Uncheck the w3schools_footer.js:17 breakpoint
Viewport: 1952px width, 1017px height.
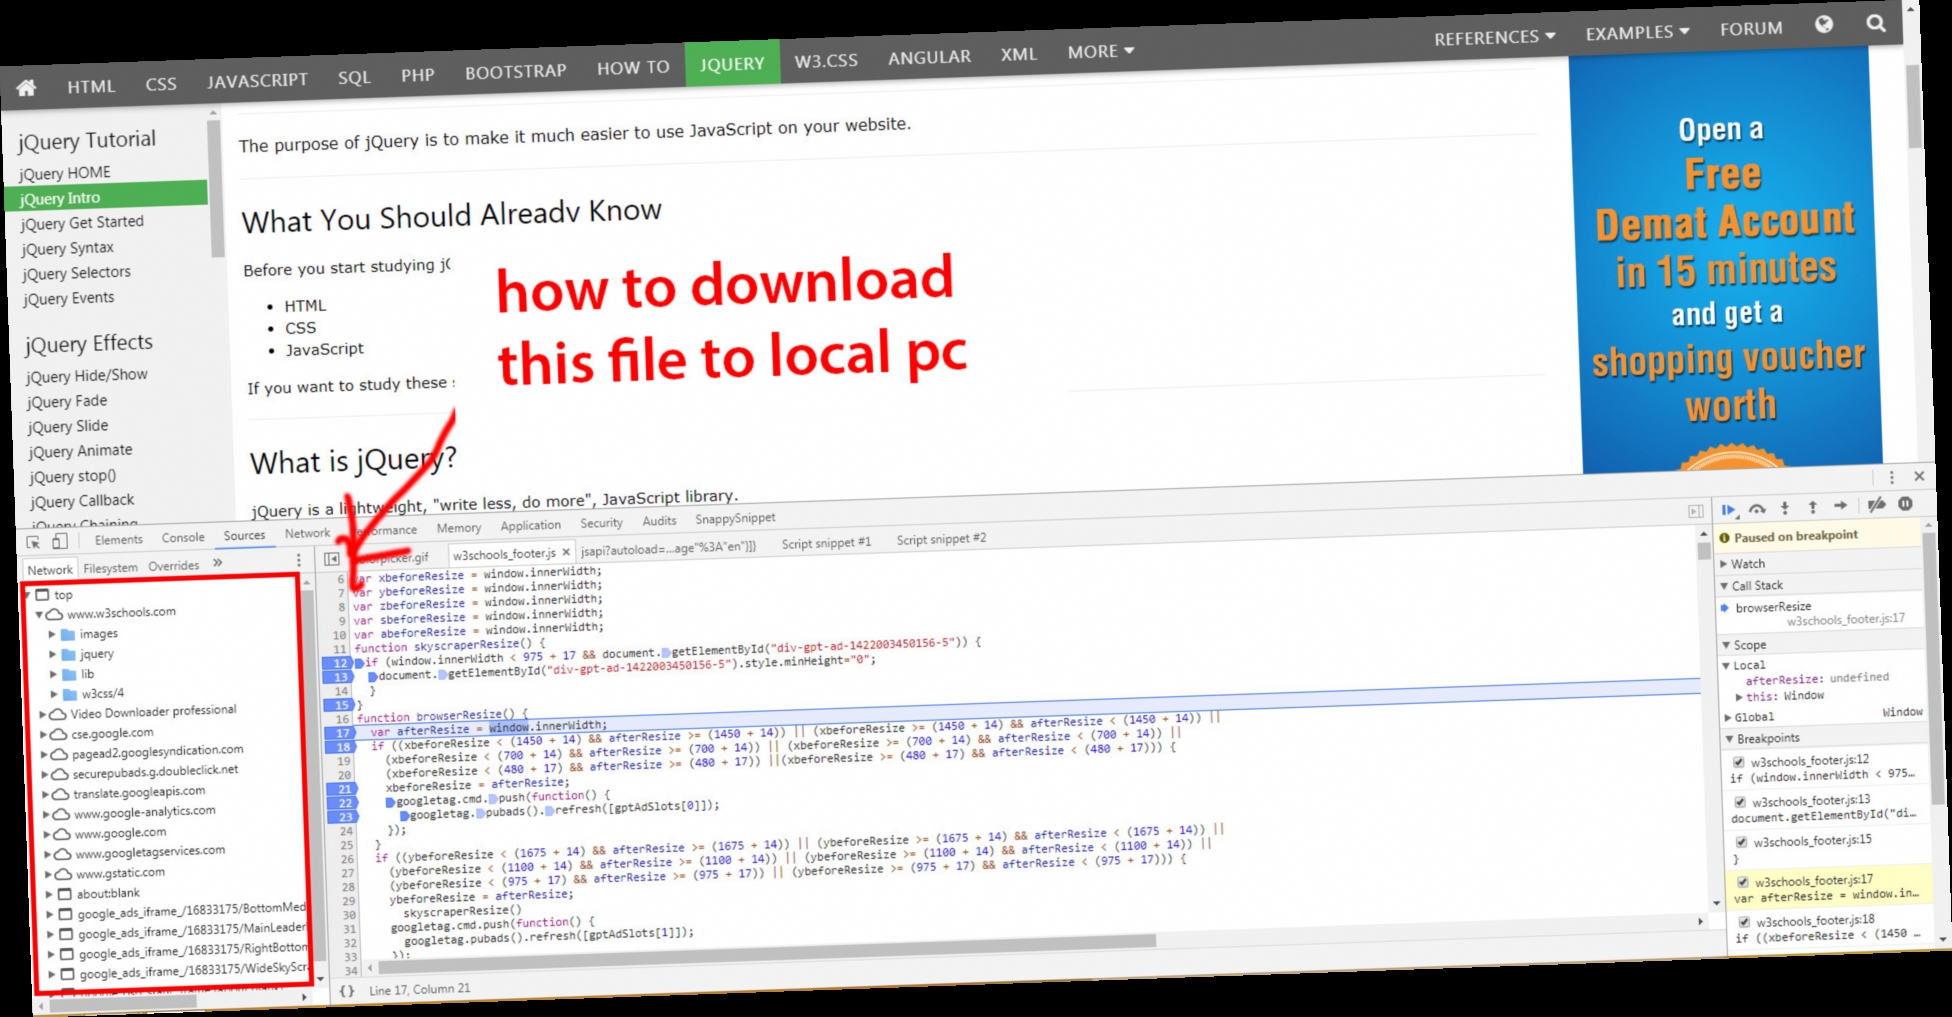1743,882
